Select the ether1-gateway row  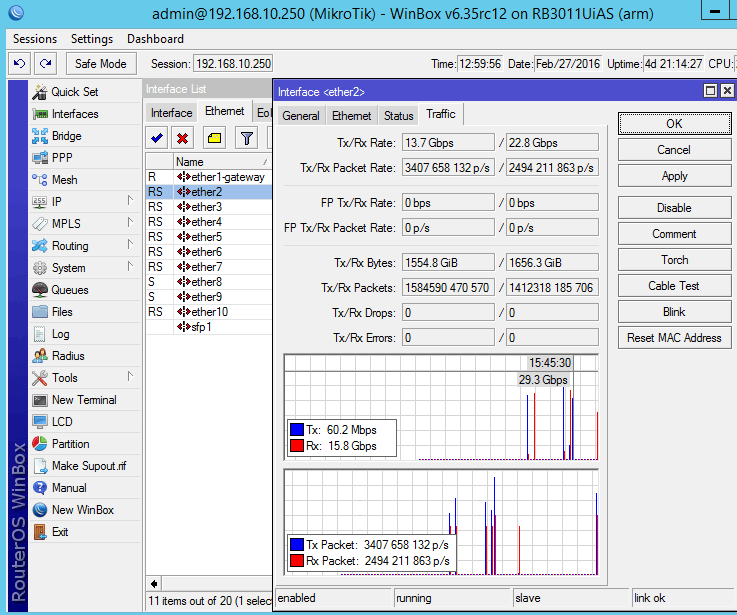pos(209,177)
